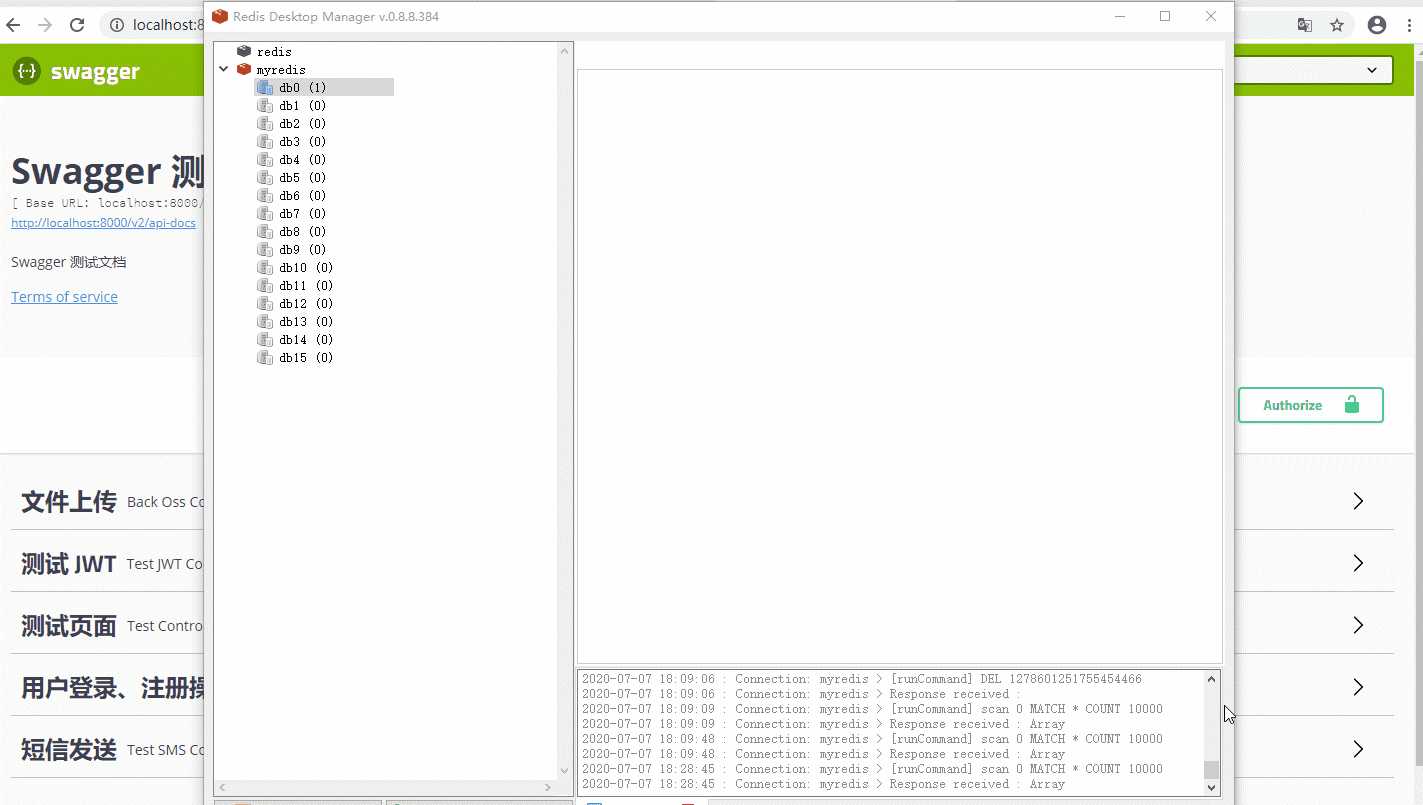Expand the 测试 JWT section chevron
This screenshot has width=1423, height=805.
(x=1358, y=563)
